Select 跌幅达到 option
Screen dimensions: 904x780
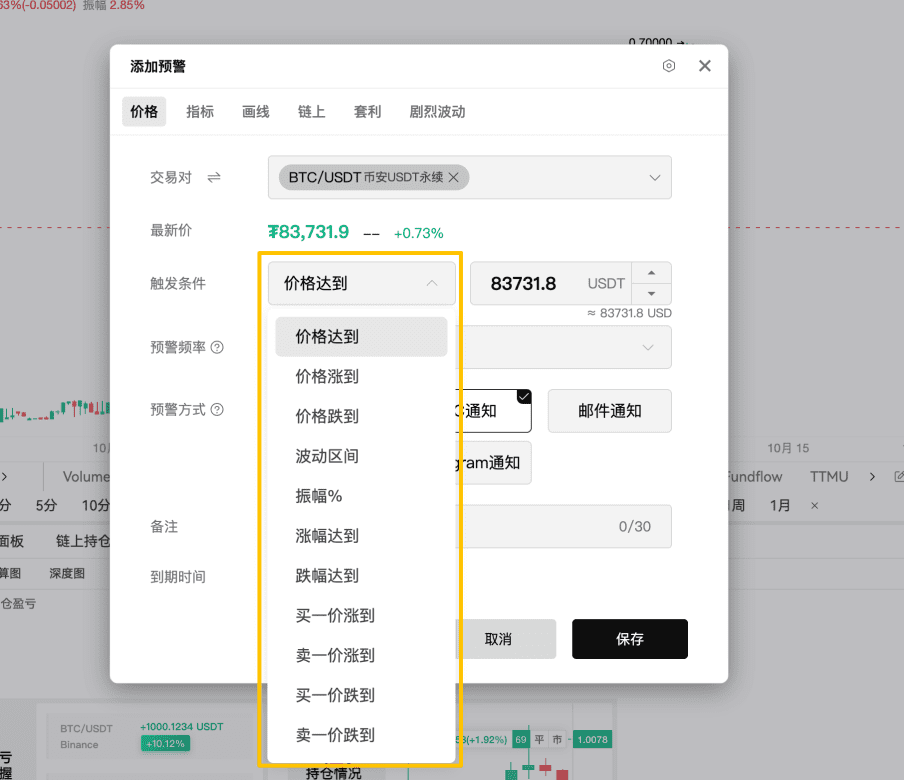(361, 575)
